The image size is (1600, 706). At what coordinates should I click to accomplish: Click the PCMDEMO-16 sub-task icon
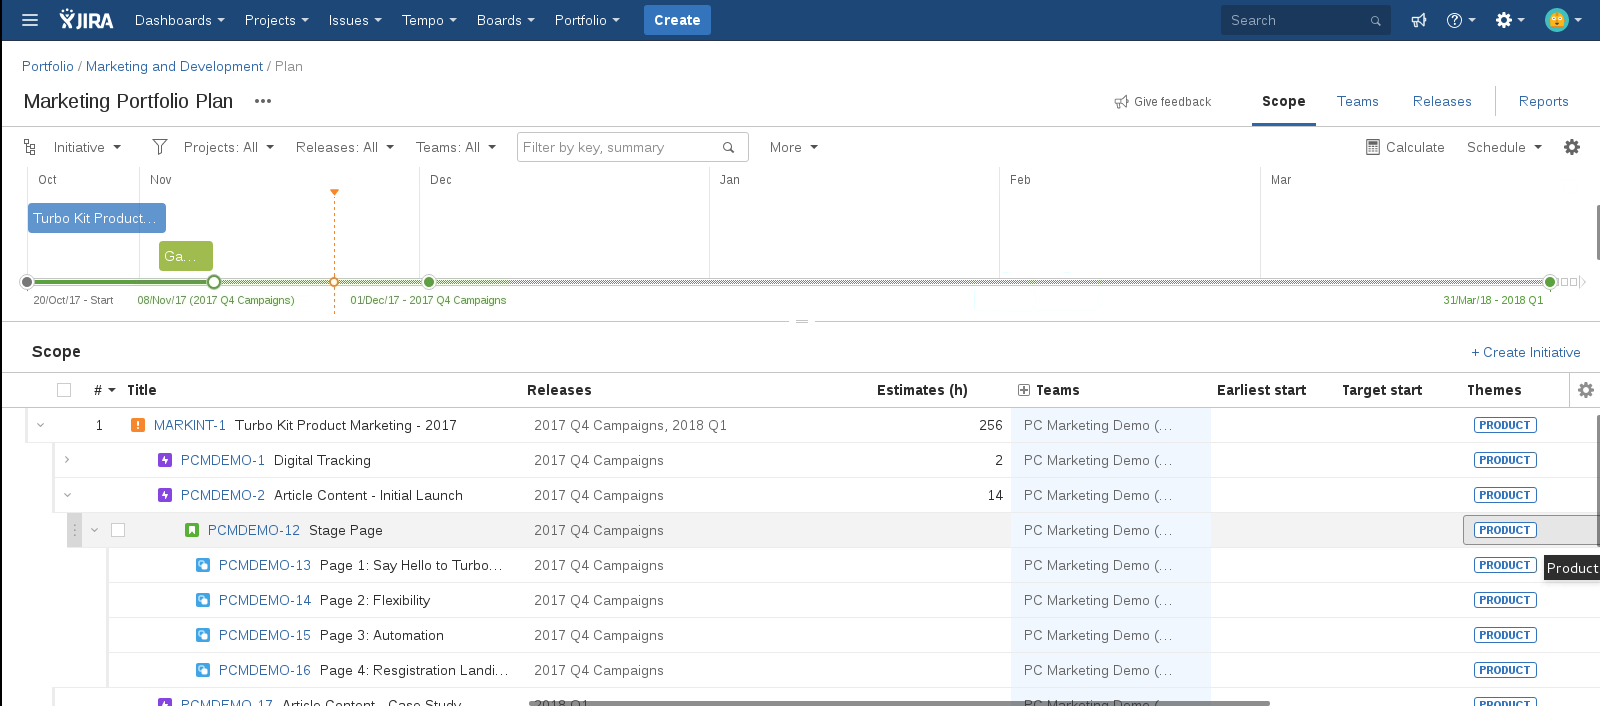tap(203, 670)
